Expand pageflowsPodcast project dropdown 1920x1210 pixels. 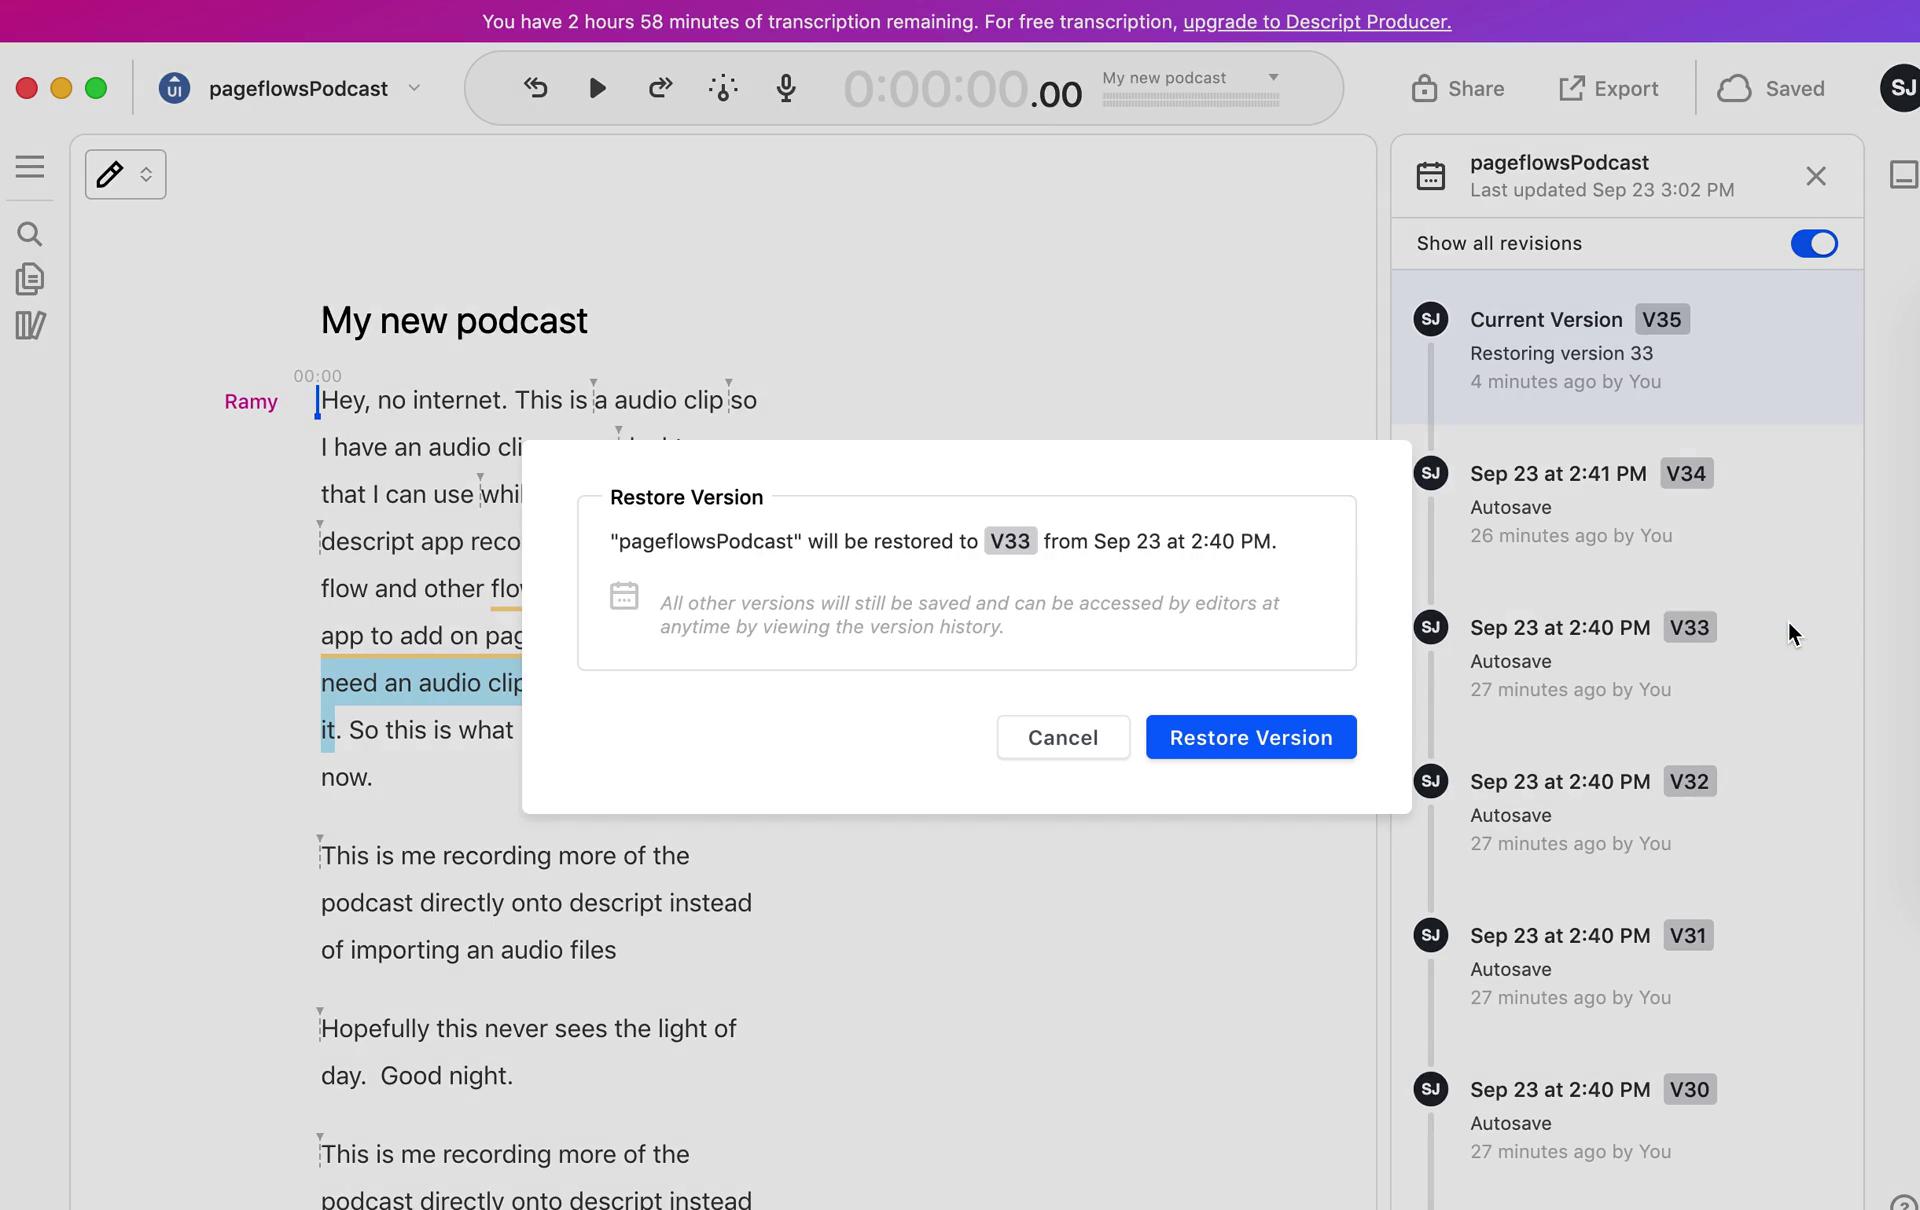tap(414, 88)
